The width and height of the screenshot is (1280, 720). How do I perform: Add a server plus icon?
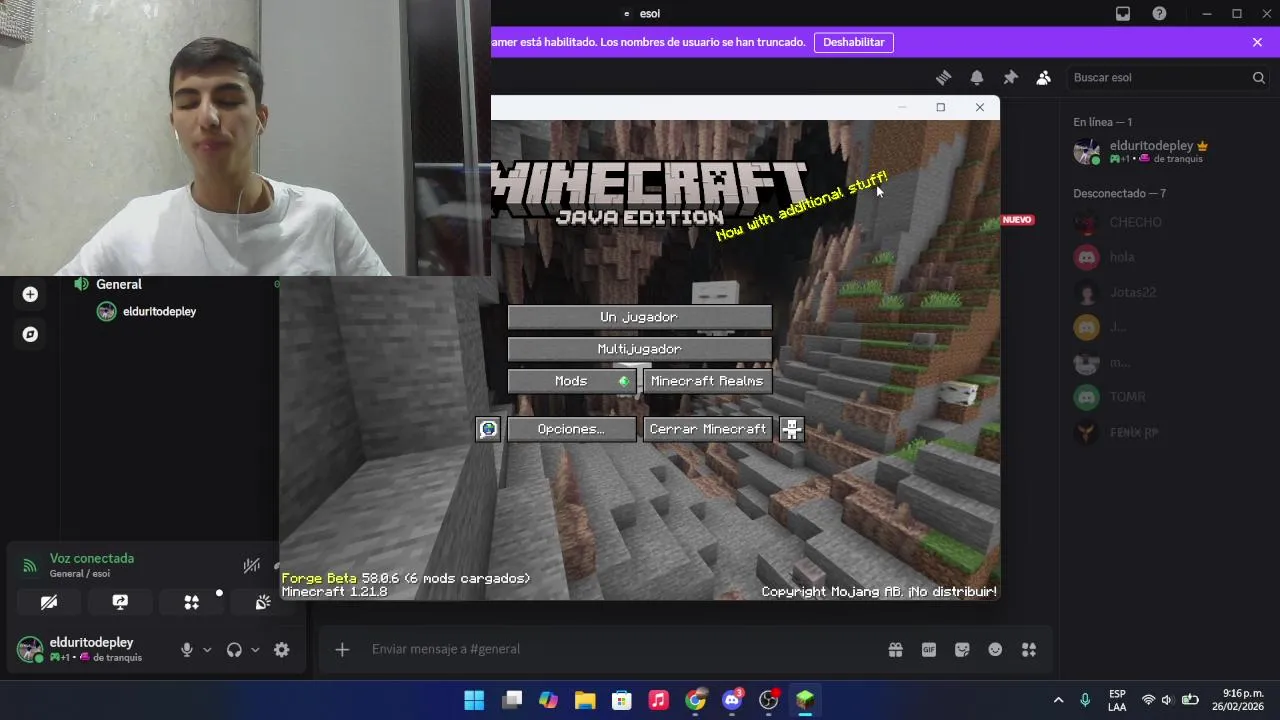pos(30,294)
